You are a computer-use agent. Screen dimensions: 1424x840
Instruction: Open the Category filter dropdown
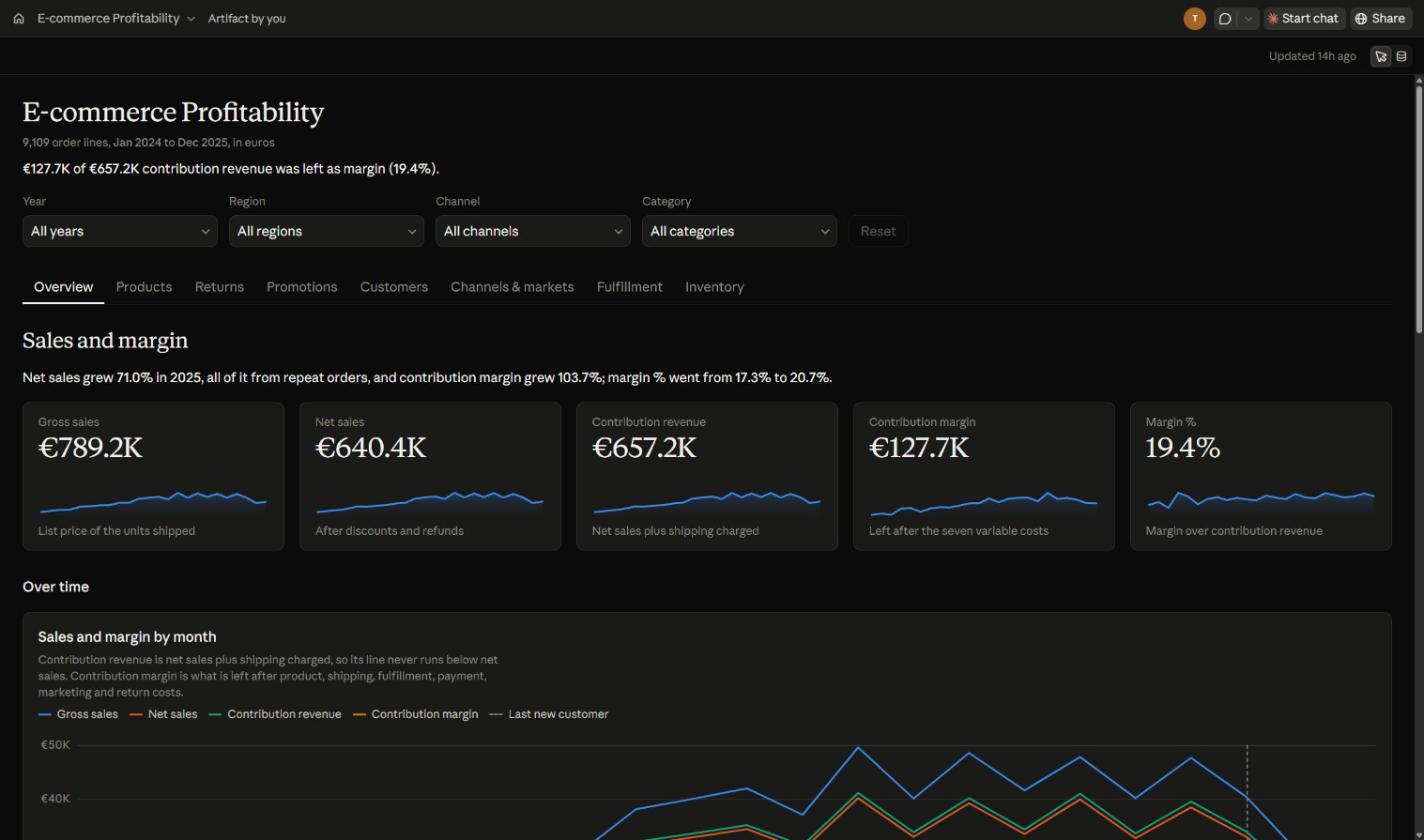[x=739, y=231]
